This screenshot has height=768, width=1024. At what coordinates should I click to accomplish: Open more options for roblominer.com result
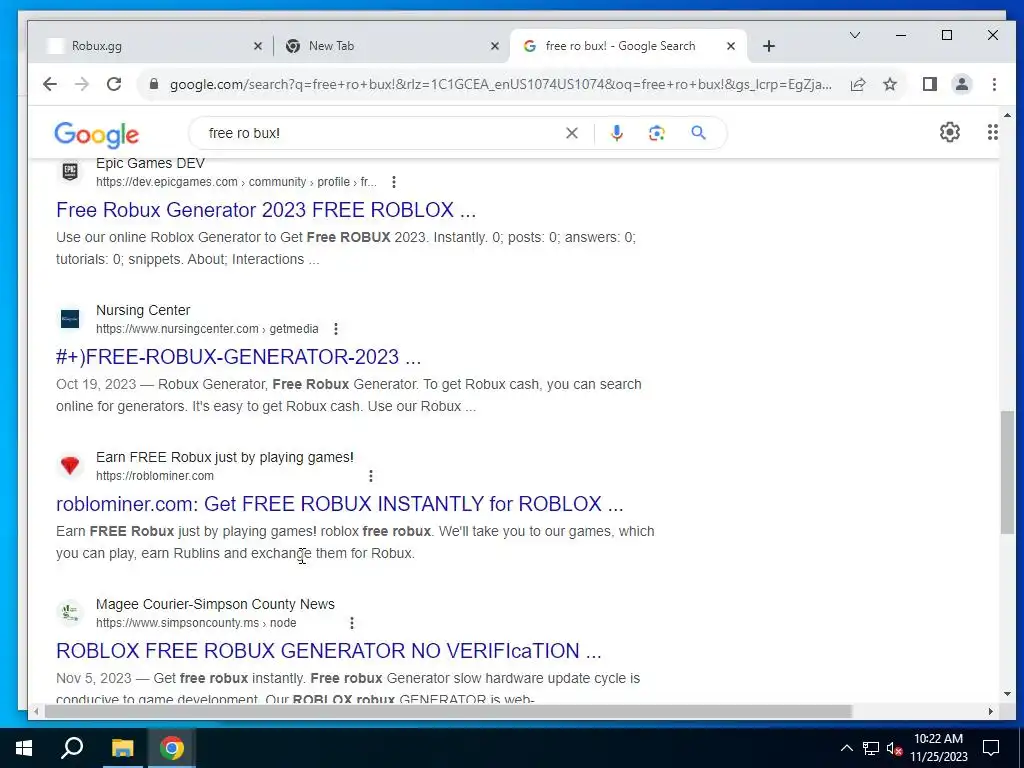click(370, 476)
